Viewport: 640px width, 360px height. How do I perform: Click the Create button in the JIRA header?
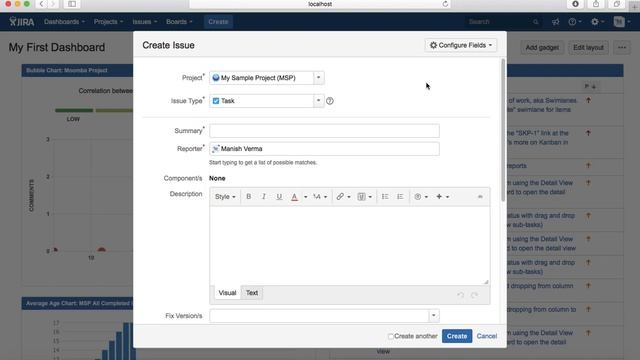[x=218, y=22]
